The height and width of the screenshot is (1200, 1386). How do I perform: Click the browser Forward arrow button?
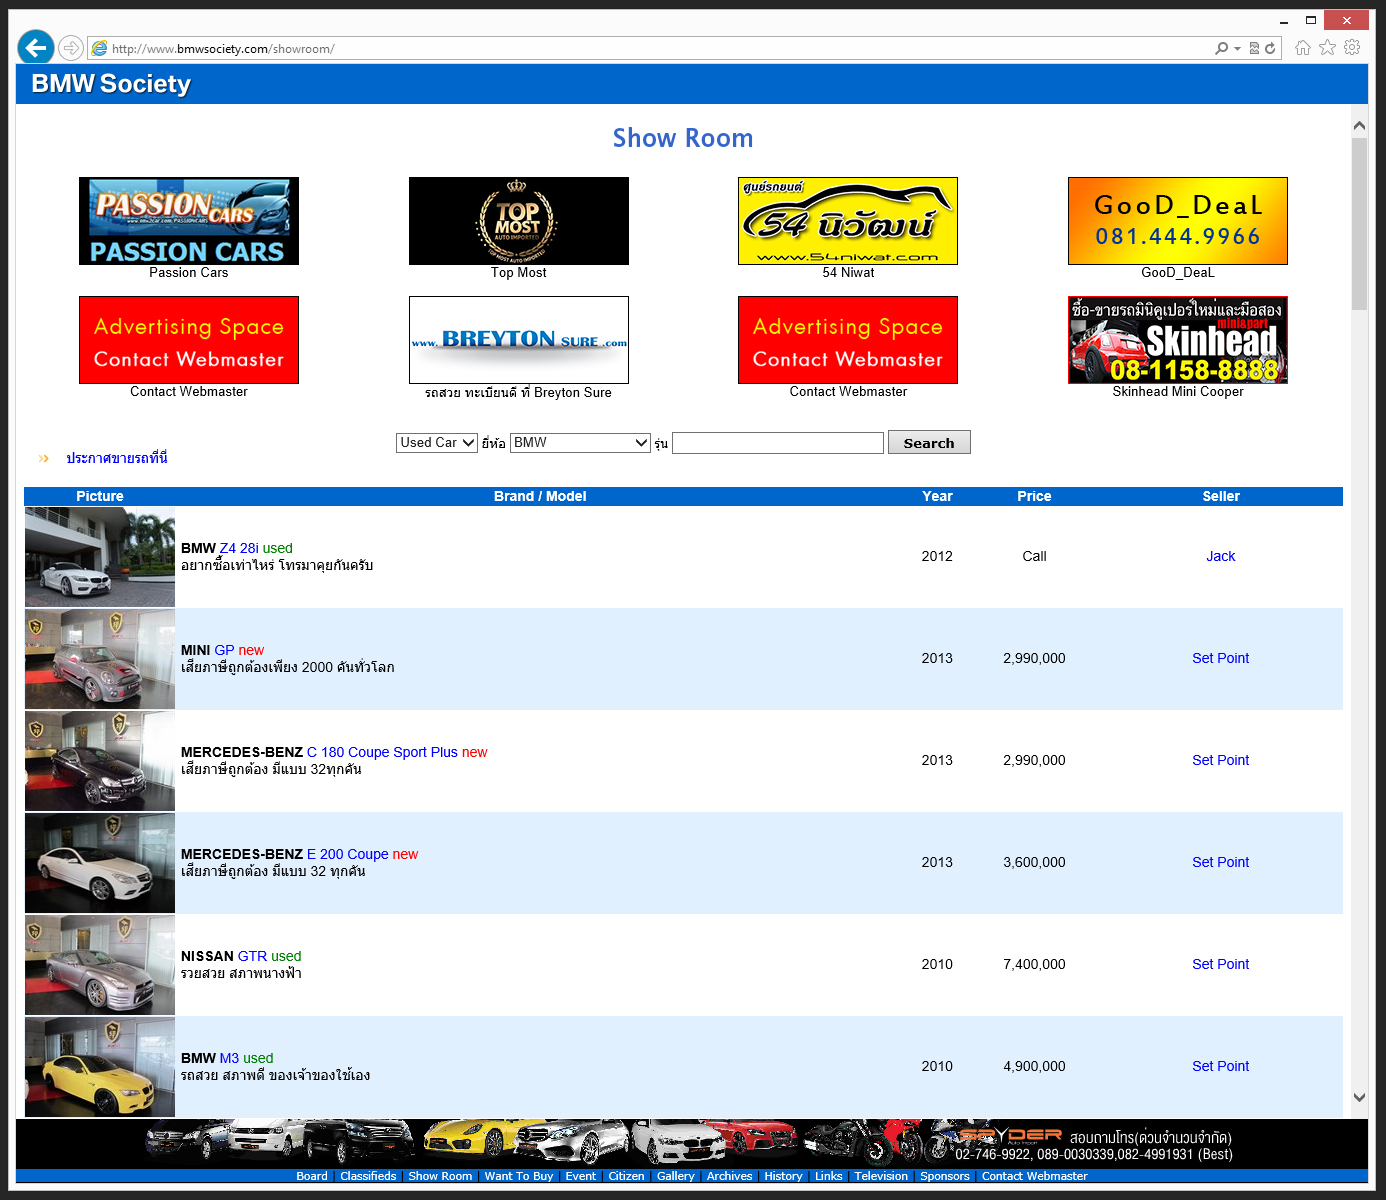[70, 48]
